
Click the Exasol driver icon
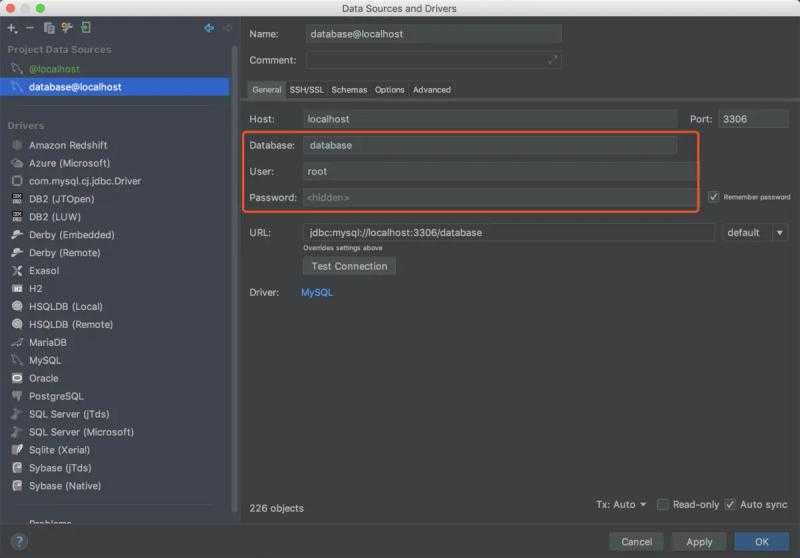(17, 271)
